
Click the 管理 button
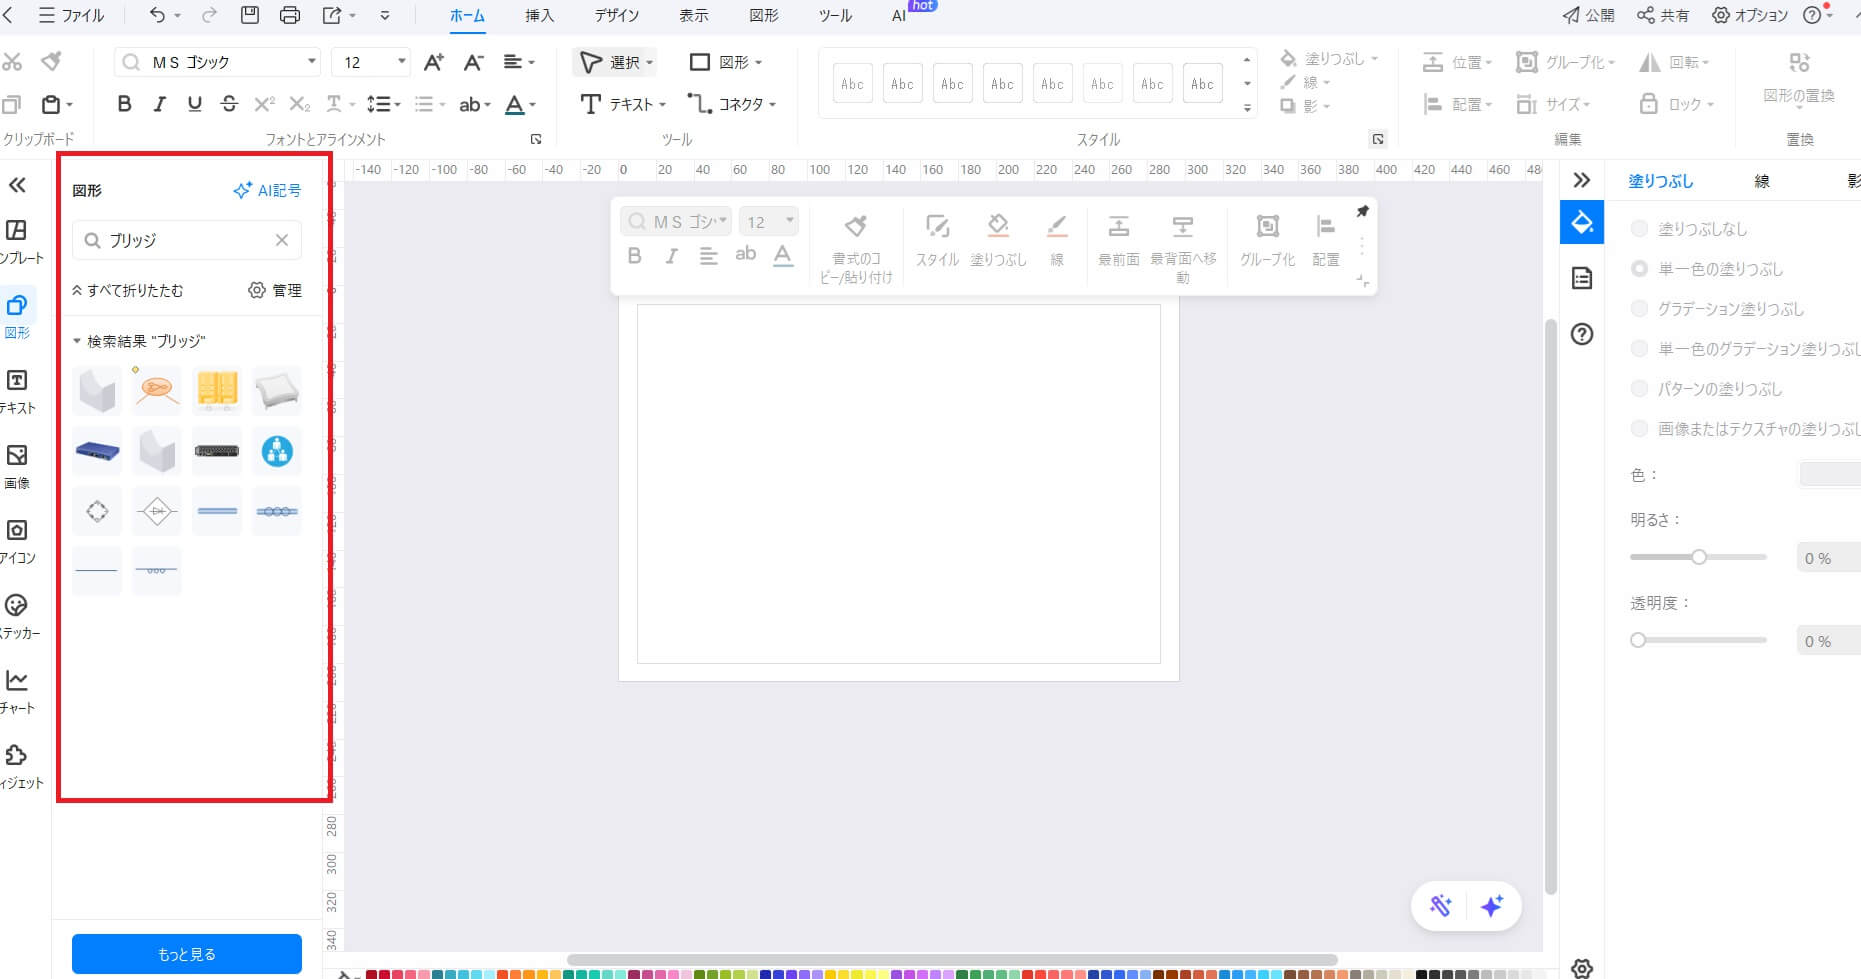[x=275, y=290]
